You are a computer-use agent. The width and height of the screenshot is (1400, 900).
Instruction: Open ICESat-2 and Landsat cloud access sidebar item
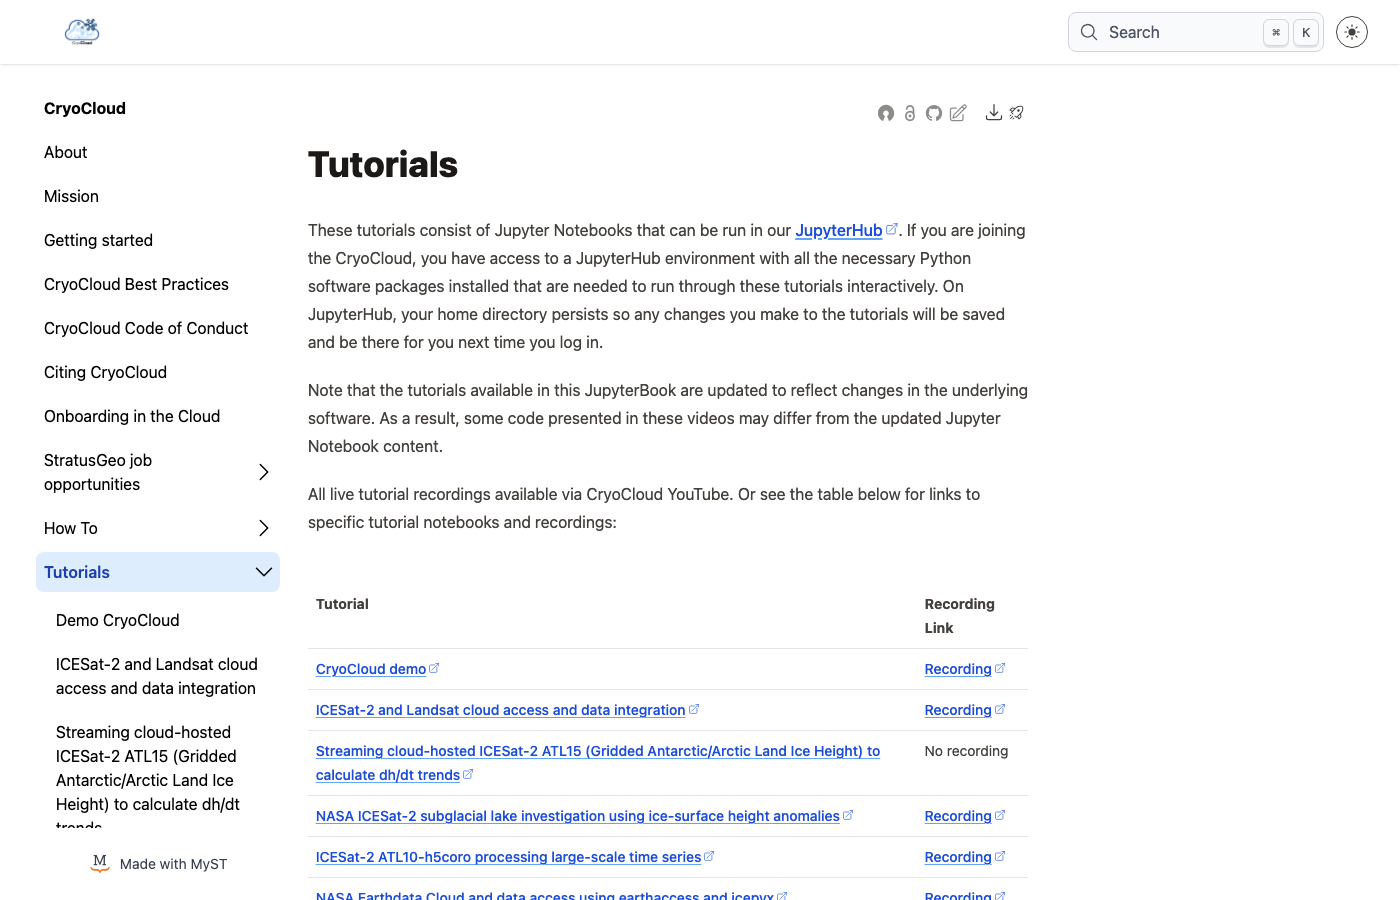tap(157, 676)
